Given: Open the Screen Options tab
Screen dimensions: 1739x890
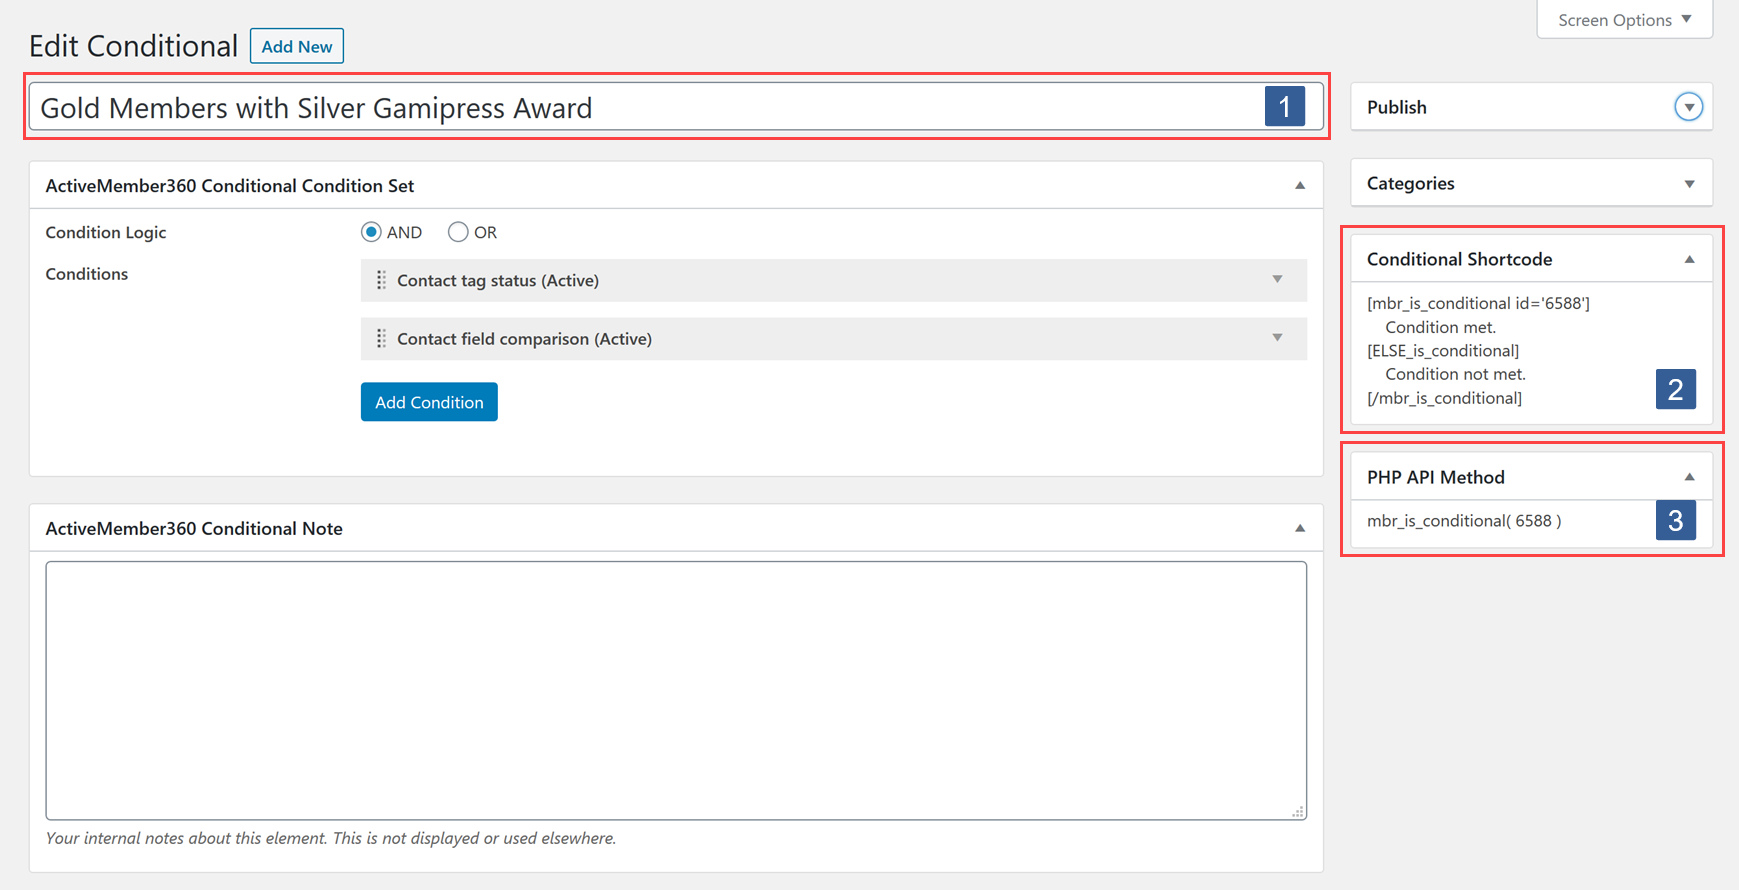Looking at the screenshot, I should 1624,20.
